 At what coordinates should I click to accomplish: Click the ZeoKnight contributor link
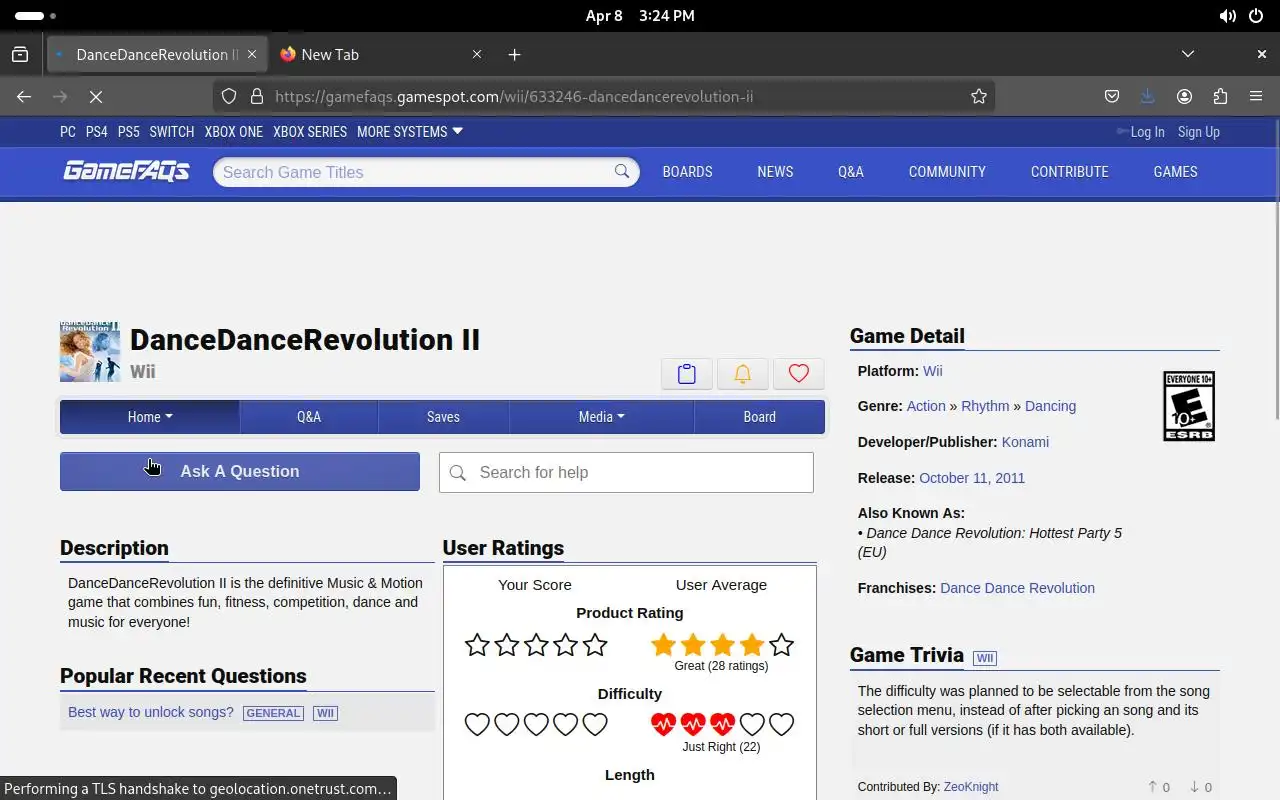click(971, 787)
